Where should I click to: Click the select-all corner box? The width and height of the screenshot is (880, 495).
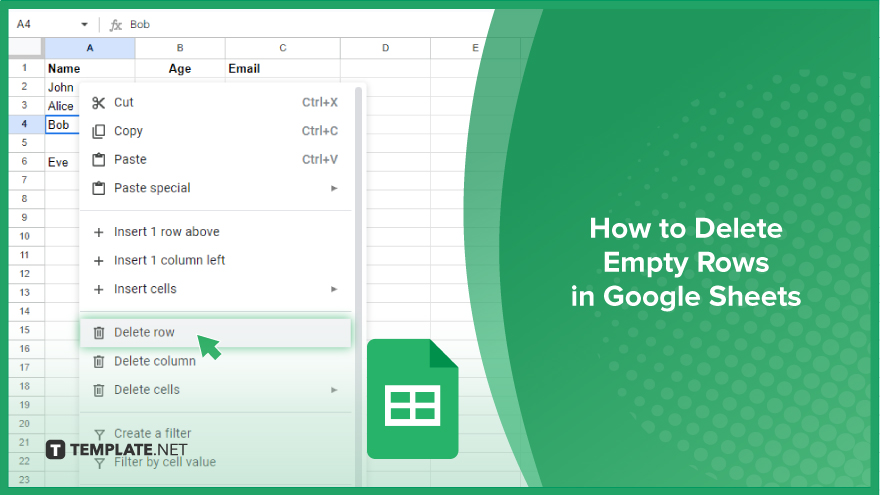pos(26,48)
